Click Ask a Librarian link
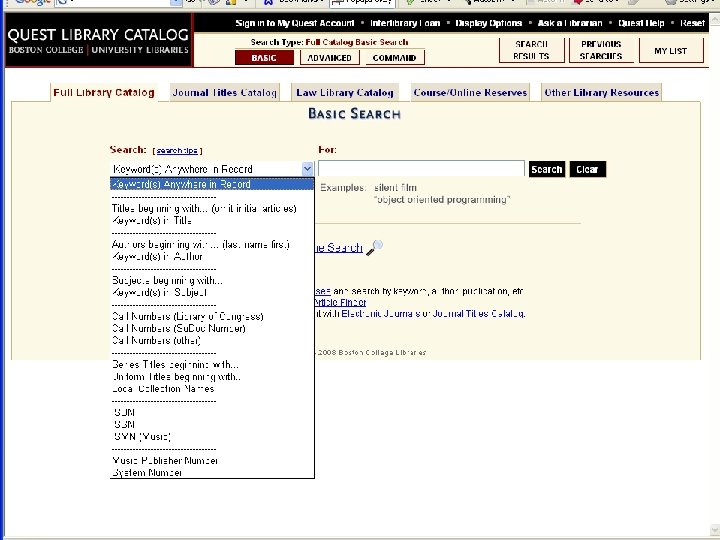This screenshot has width=720, height=540. coord(570,23)
